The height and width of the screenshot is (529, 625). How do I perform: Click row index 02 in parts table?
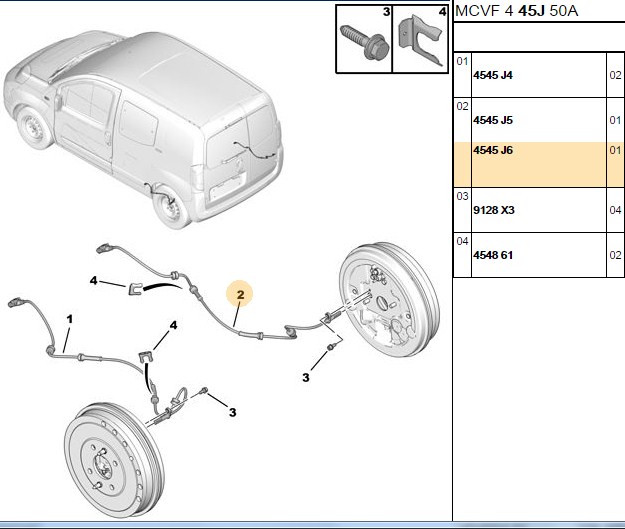(462, 106)
